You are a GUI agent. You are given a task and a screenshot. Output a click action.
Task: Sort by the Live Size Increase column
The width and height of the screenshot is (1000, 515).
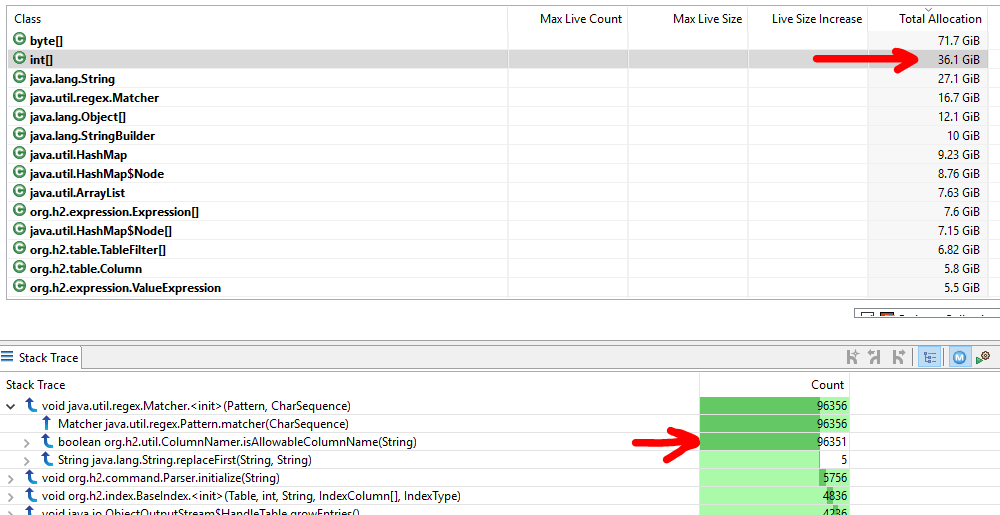click(x=807, y=19)
